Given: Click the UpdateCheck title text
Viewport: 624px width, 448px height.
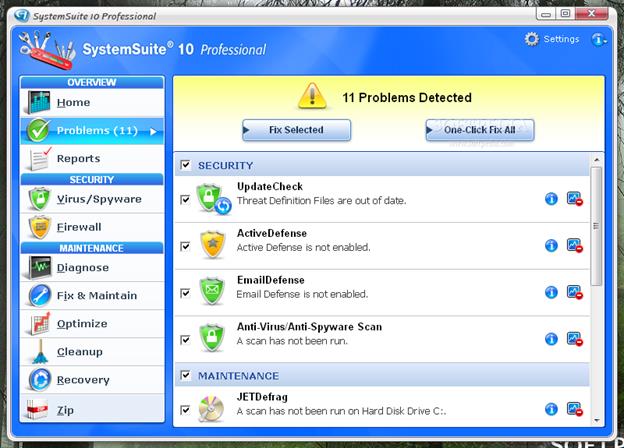Looking at the screenshot, I should coord(270,186).
